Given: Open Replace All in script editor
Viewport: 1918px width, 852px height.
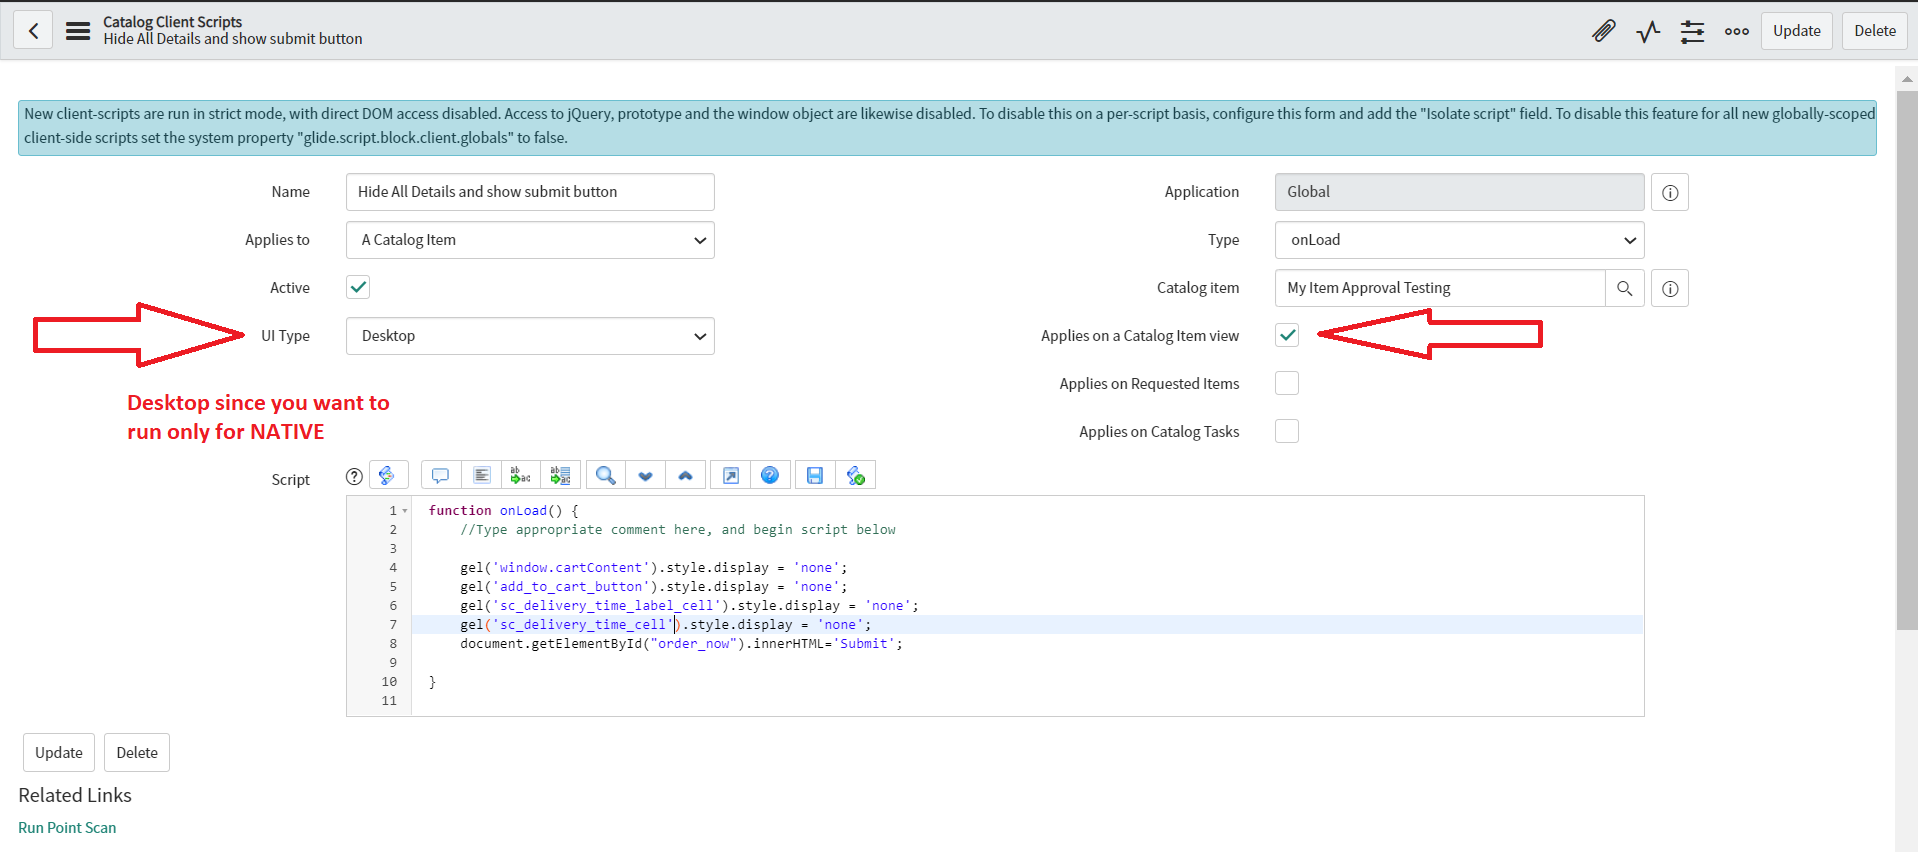Looking at the screenshot, I should pos(561,475).
